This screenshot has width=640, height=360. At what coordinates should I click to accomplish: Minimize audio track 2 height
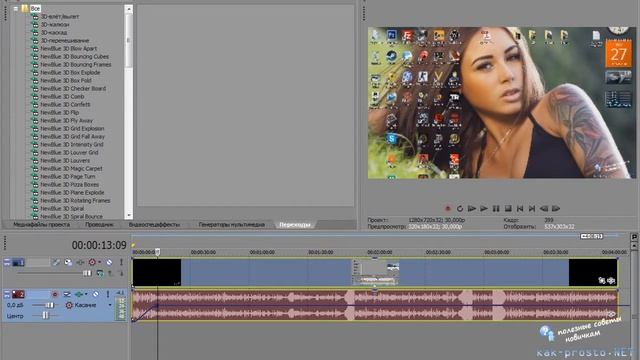point(7,294)
